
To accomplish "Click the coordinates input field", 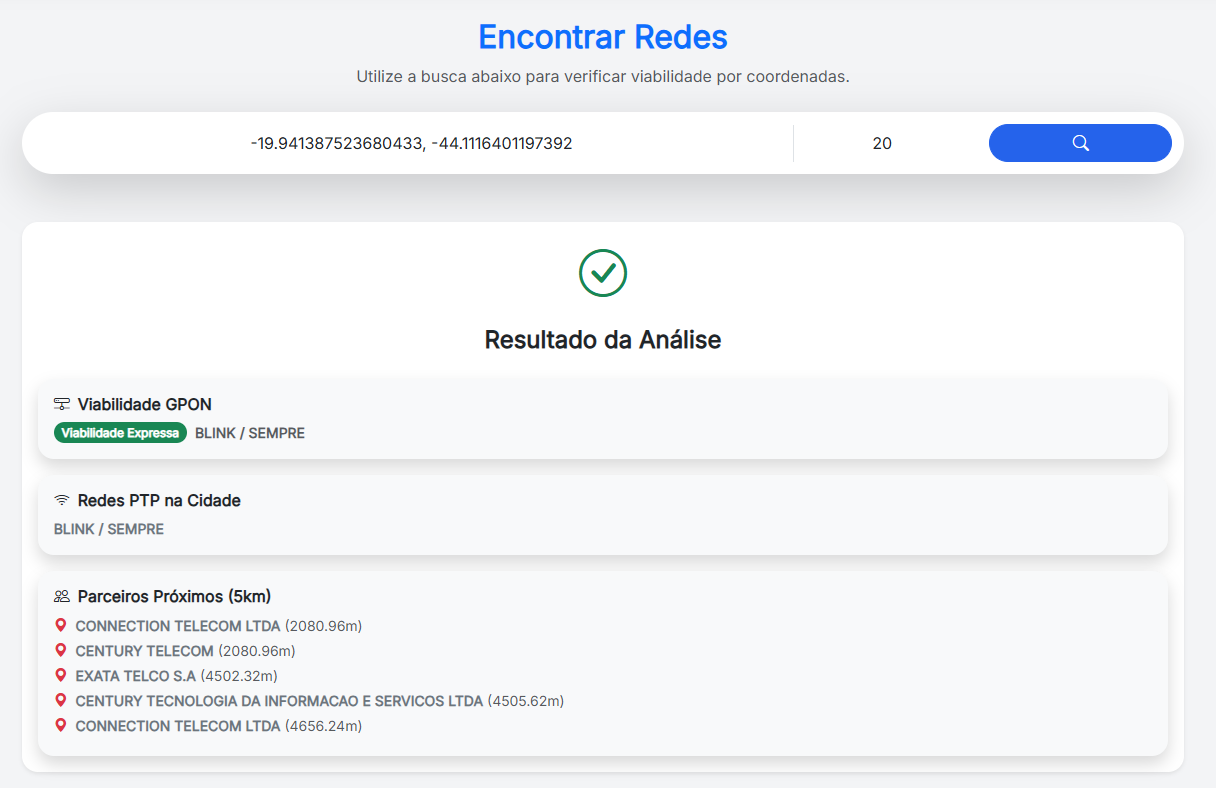I will pos(411,143).
